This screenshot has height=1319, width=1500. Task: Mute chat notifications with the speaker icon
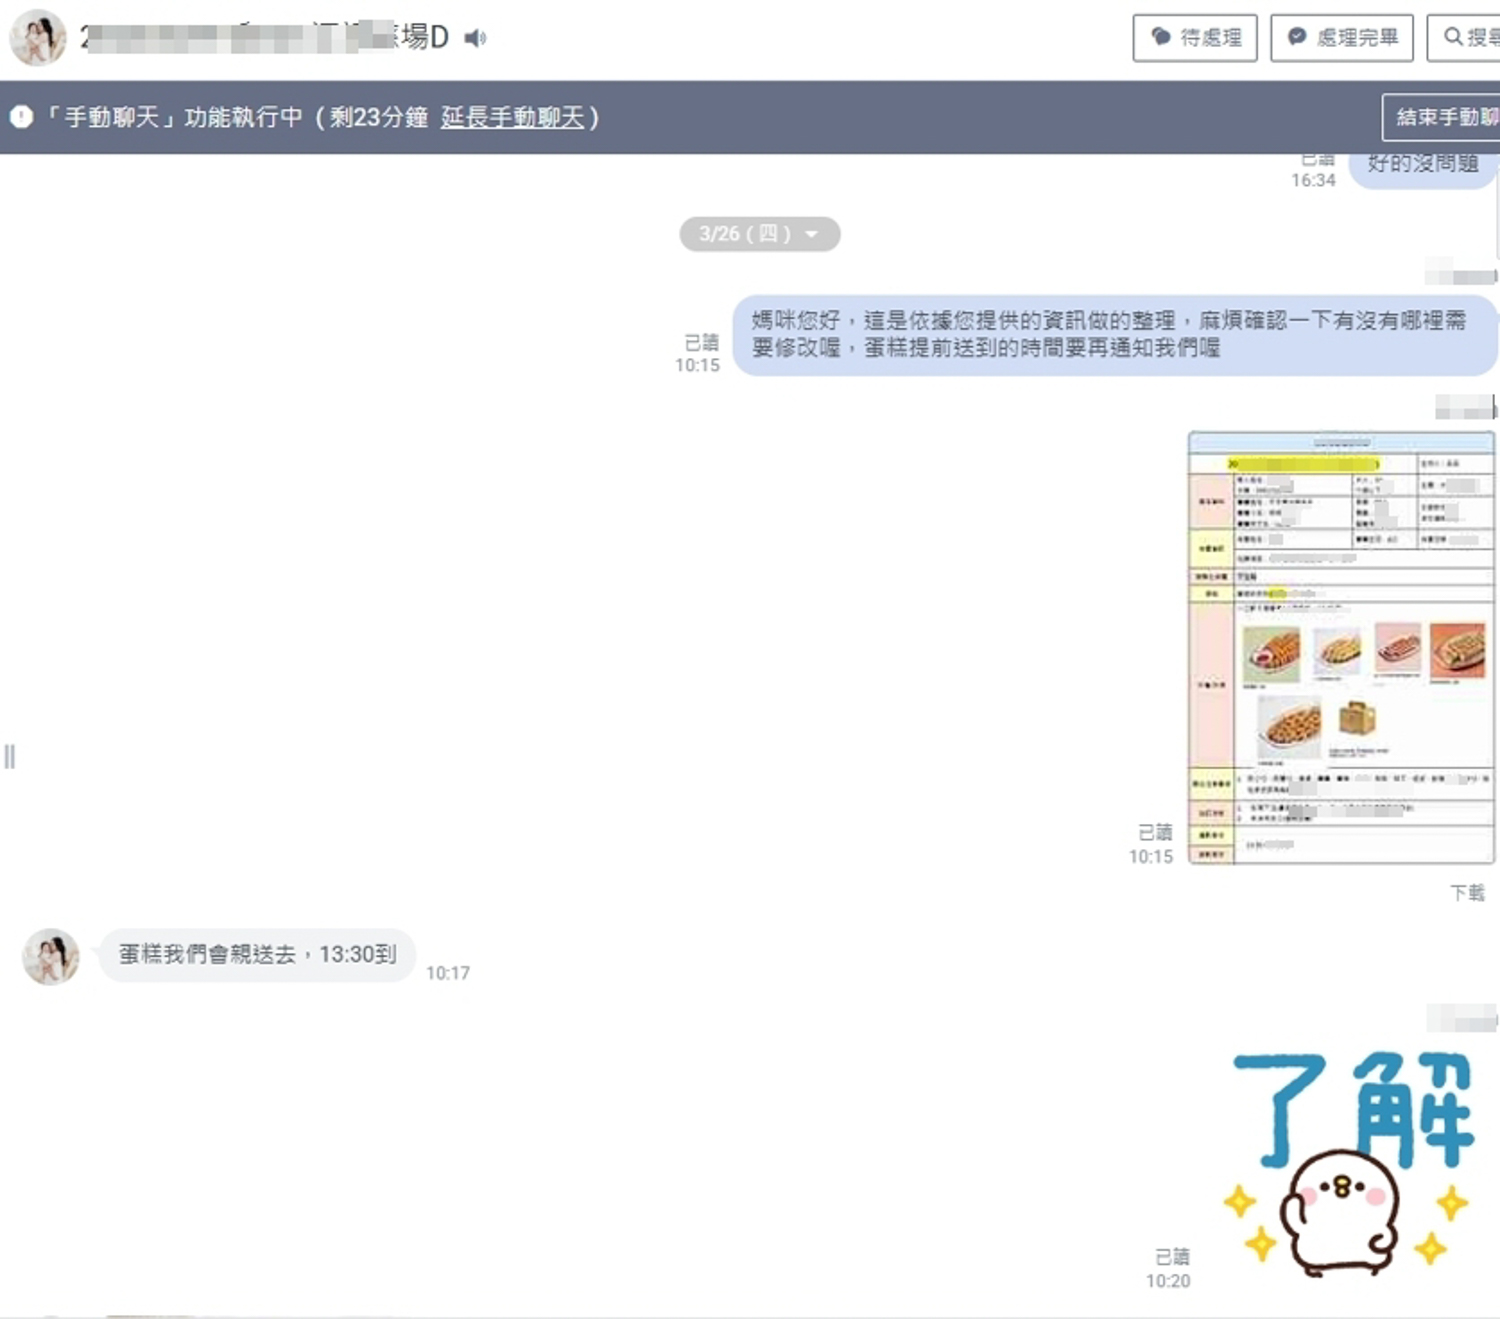pyautogui.click(x=475, y=38)
